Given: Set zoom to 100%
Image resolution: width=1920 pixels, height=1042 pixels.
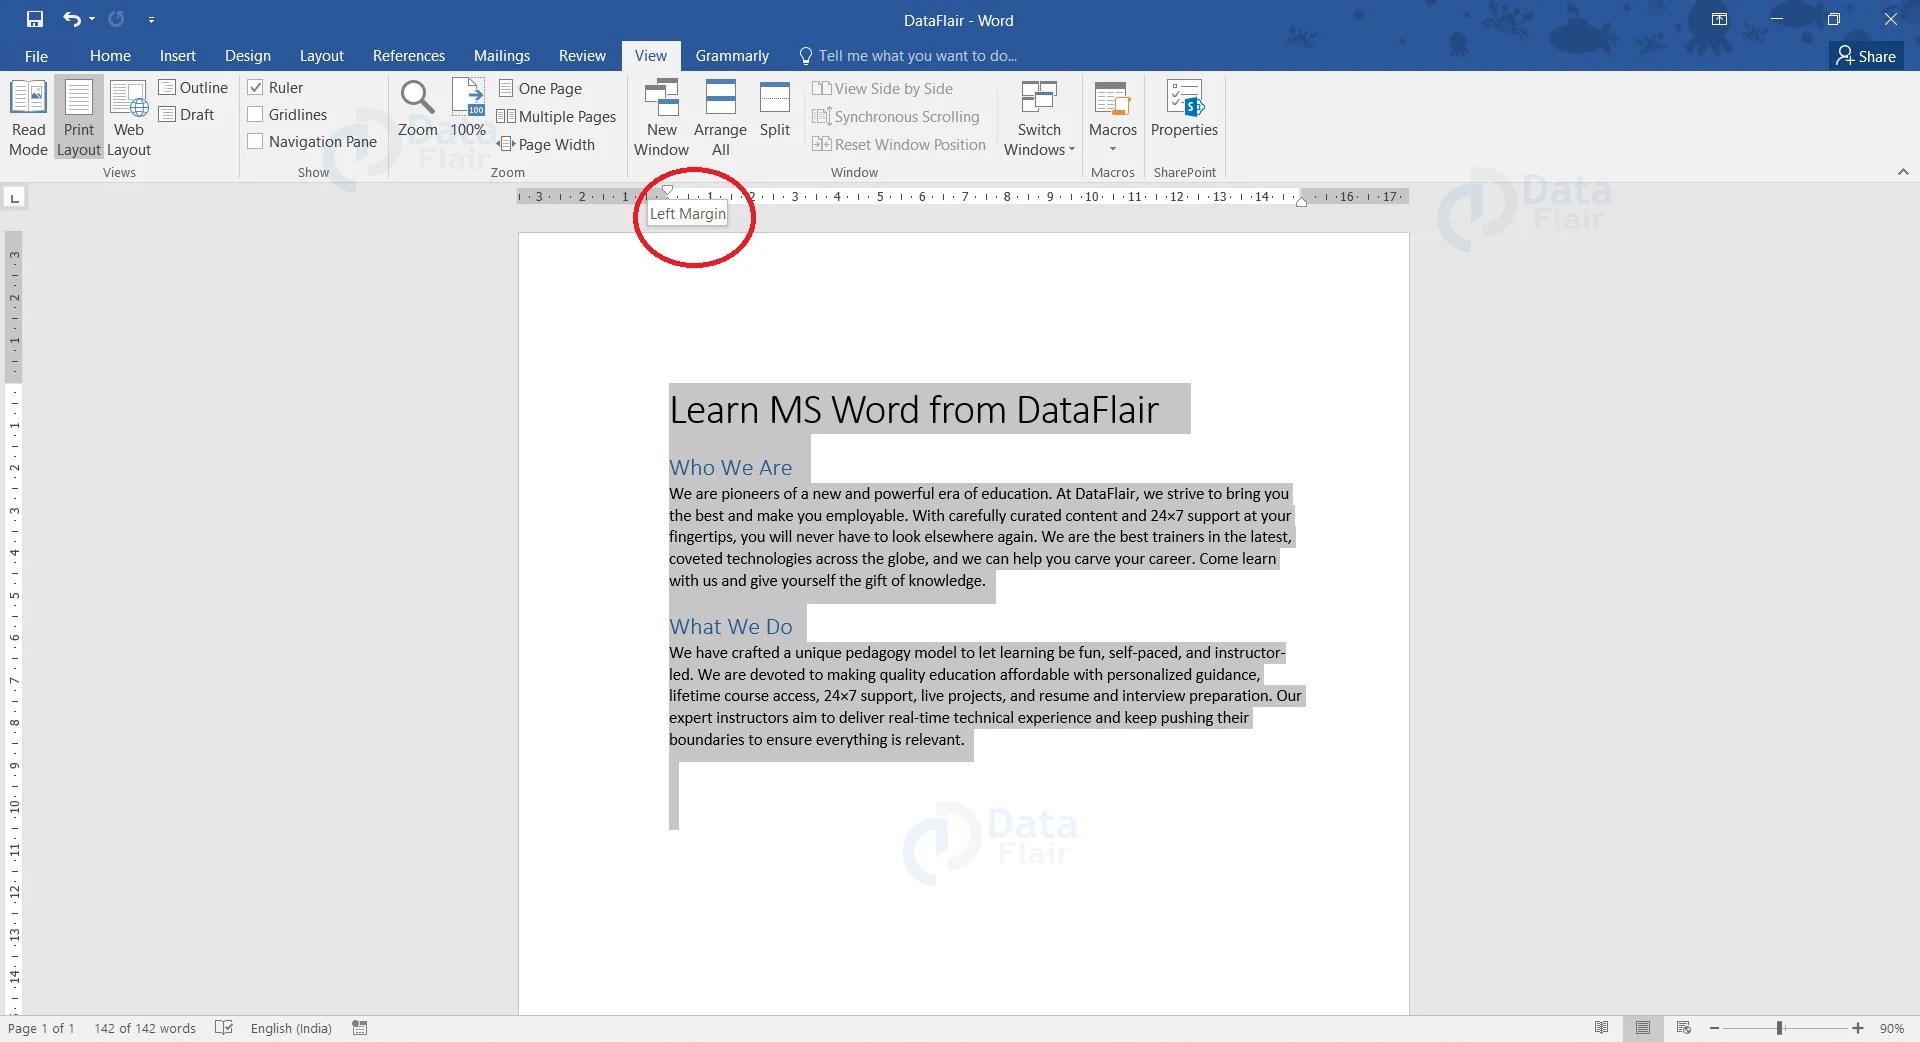Looking at the screenshot, I should click(467, 110).
